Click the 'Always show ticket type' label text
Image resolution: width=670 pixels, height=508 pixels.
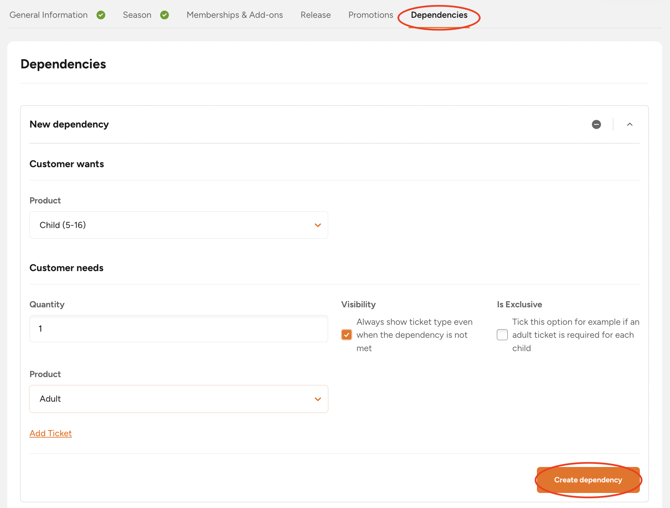coord(413,335)
